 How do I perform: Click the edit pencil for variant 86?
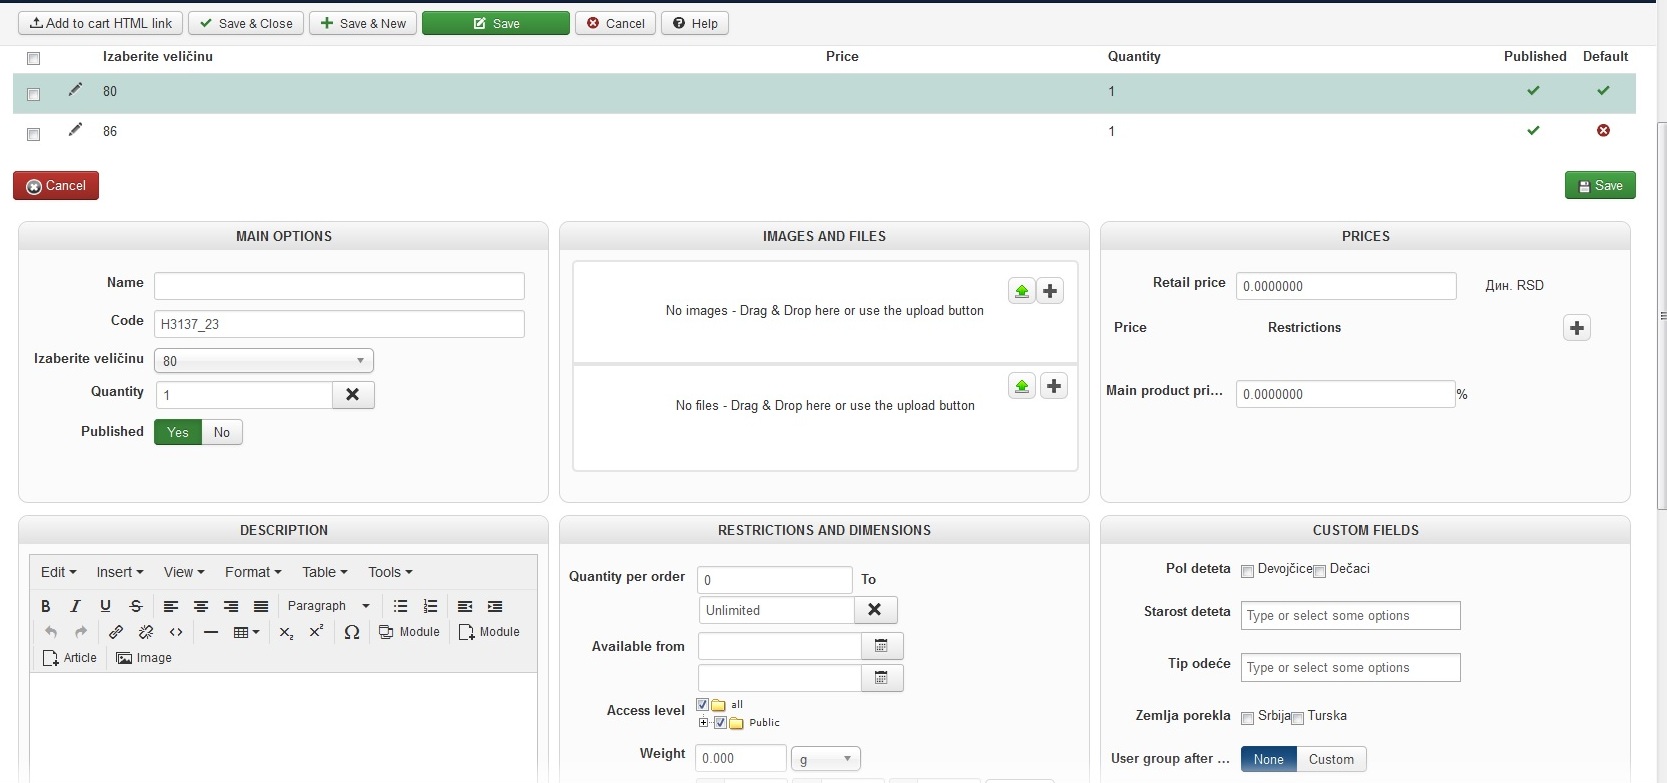point(75,130)
